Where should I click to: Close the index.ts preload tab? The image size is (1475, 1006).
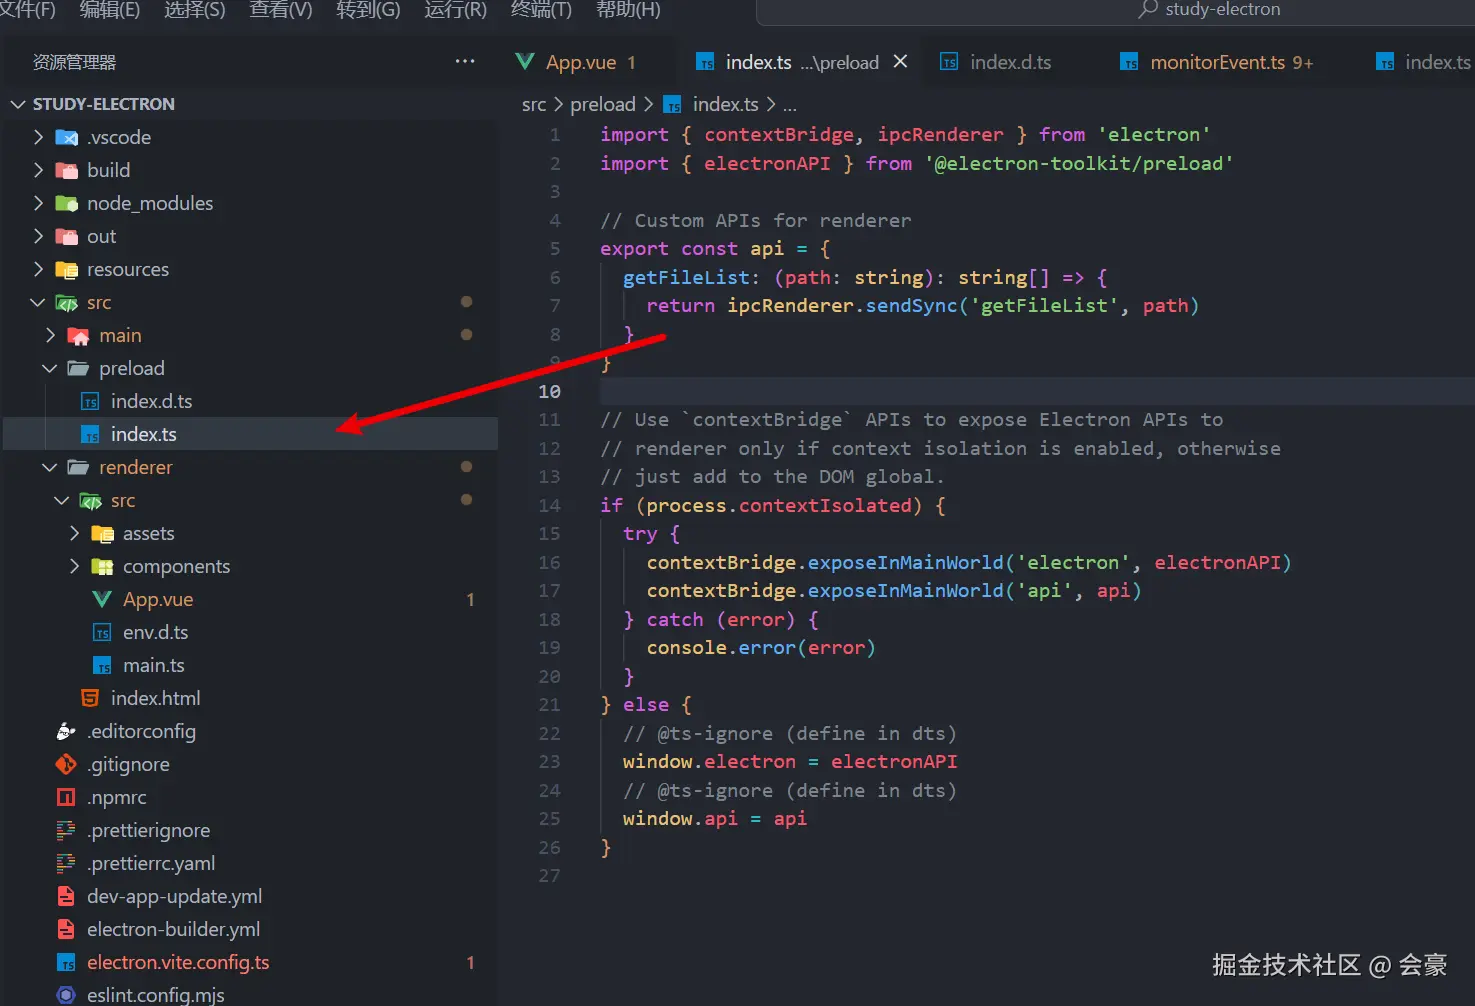click(900, 61)
